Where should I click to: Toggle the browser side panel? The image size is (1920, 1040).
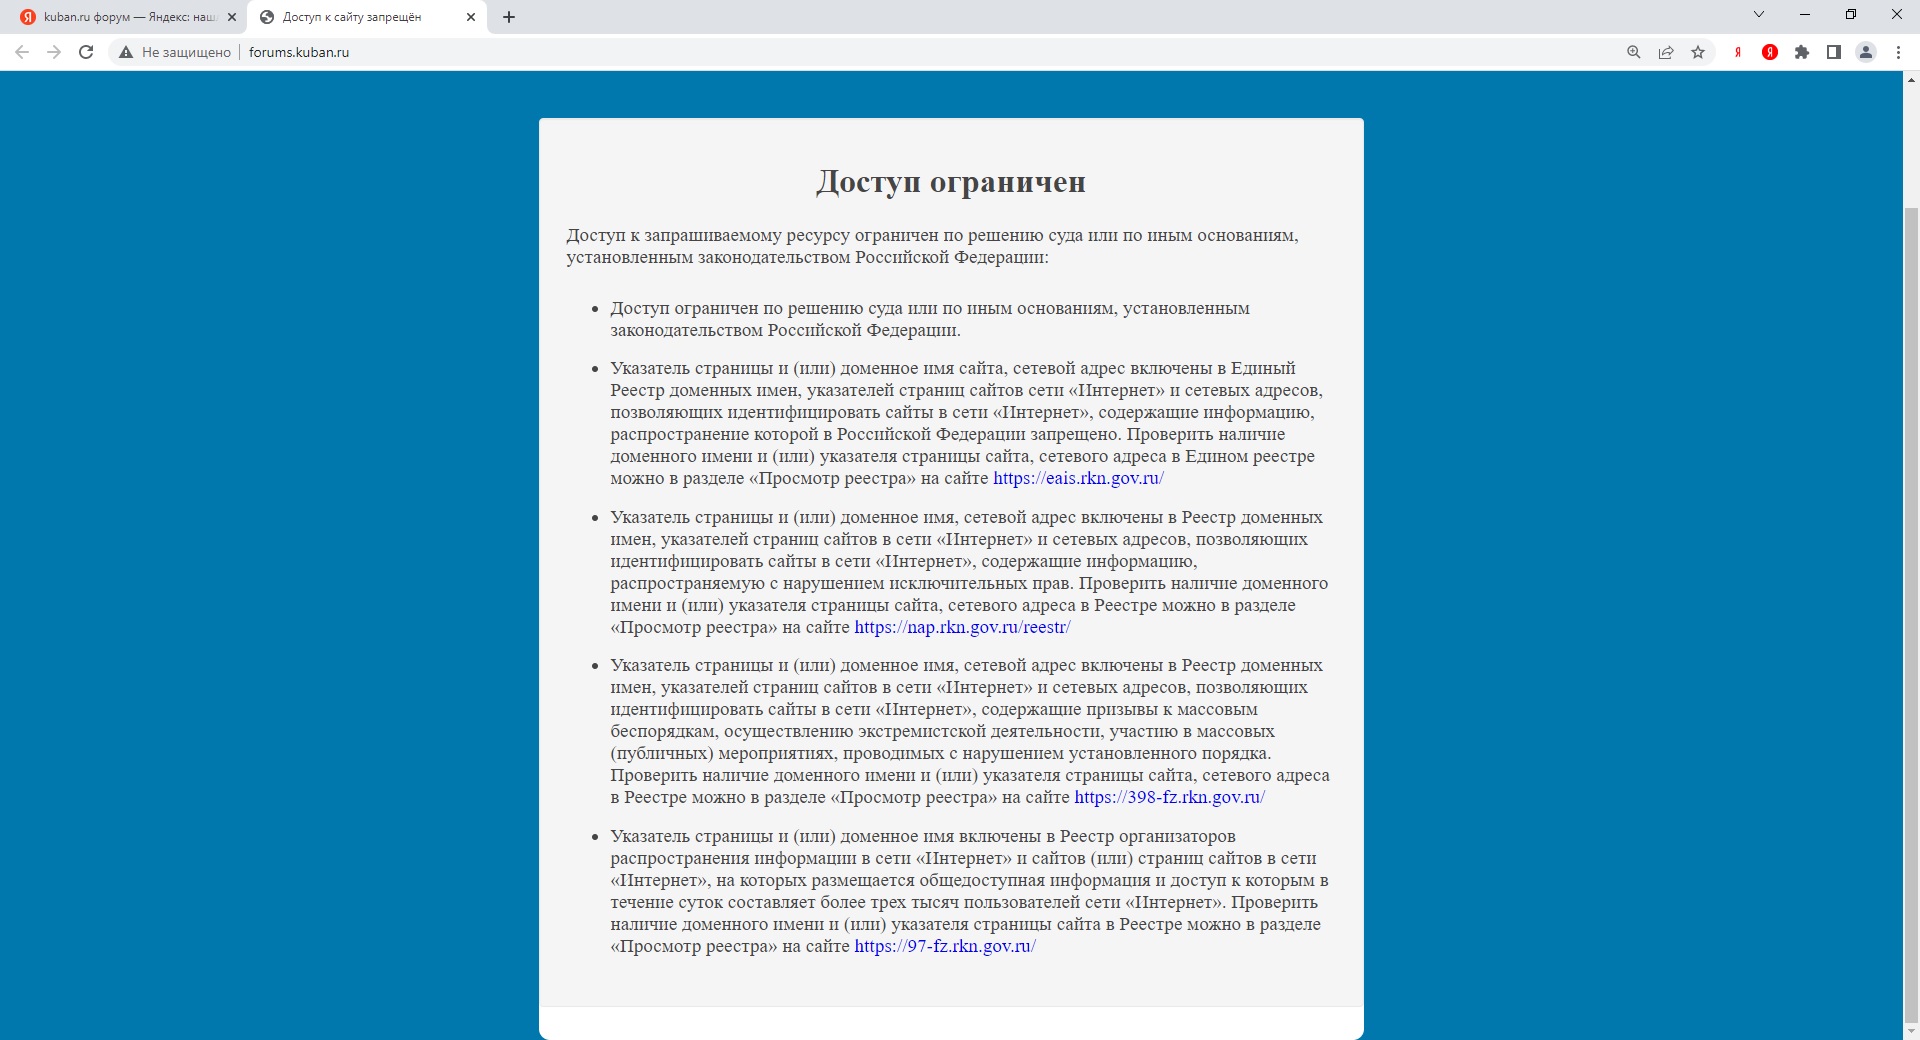click(1834, 52)
